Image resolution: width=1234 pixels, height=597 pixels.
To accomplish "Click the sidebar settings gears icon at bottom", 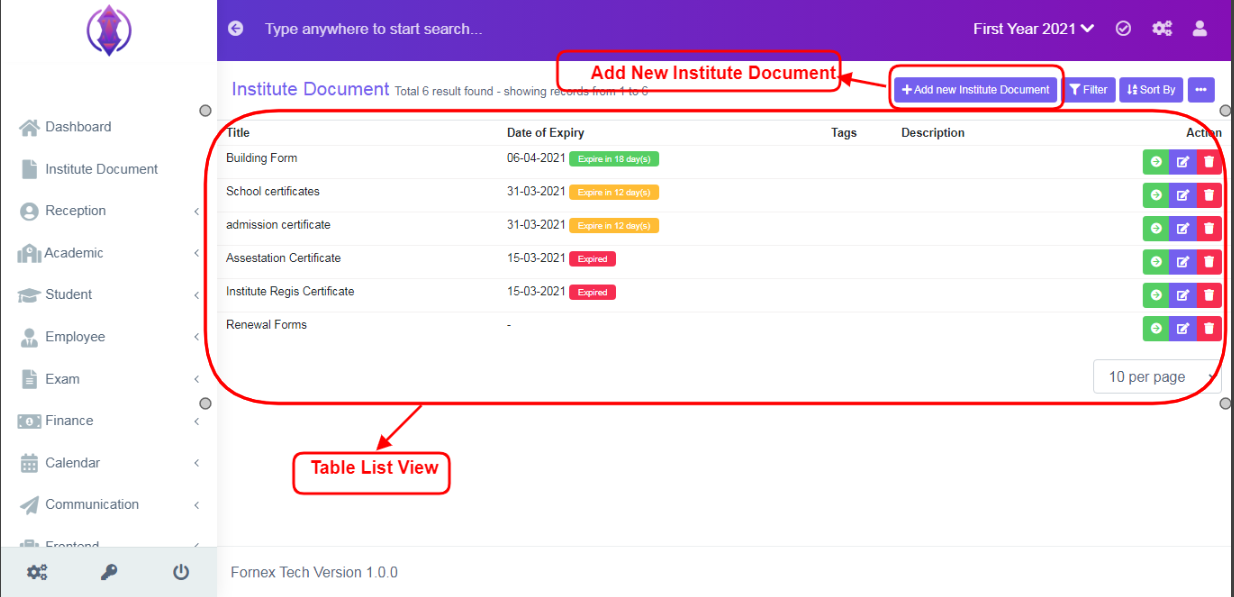I will [37, 572].
